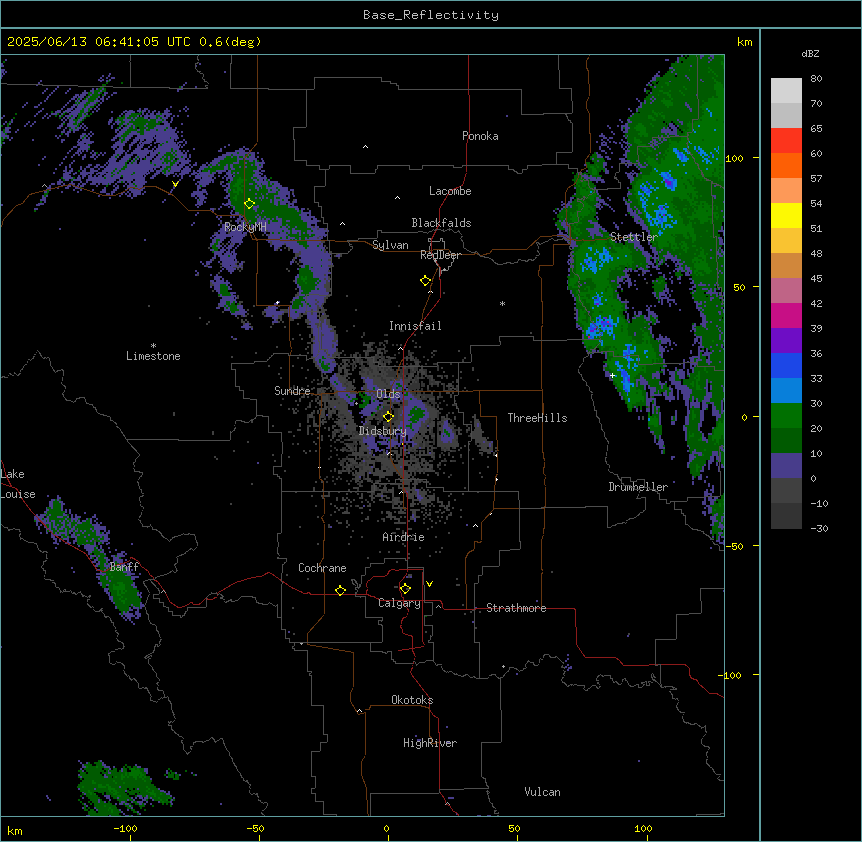
Task: Select the Limestone label
Action: tap(153, 356)
